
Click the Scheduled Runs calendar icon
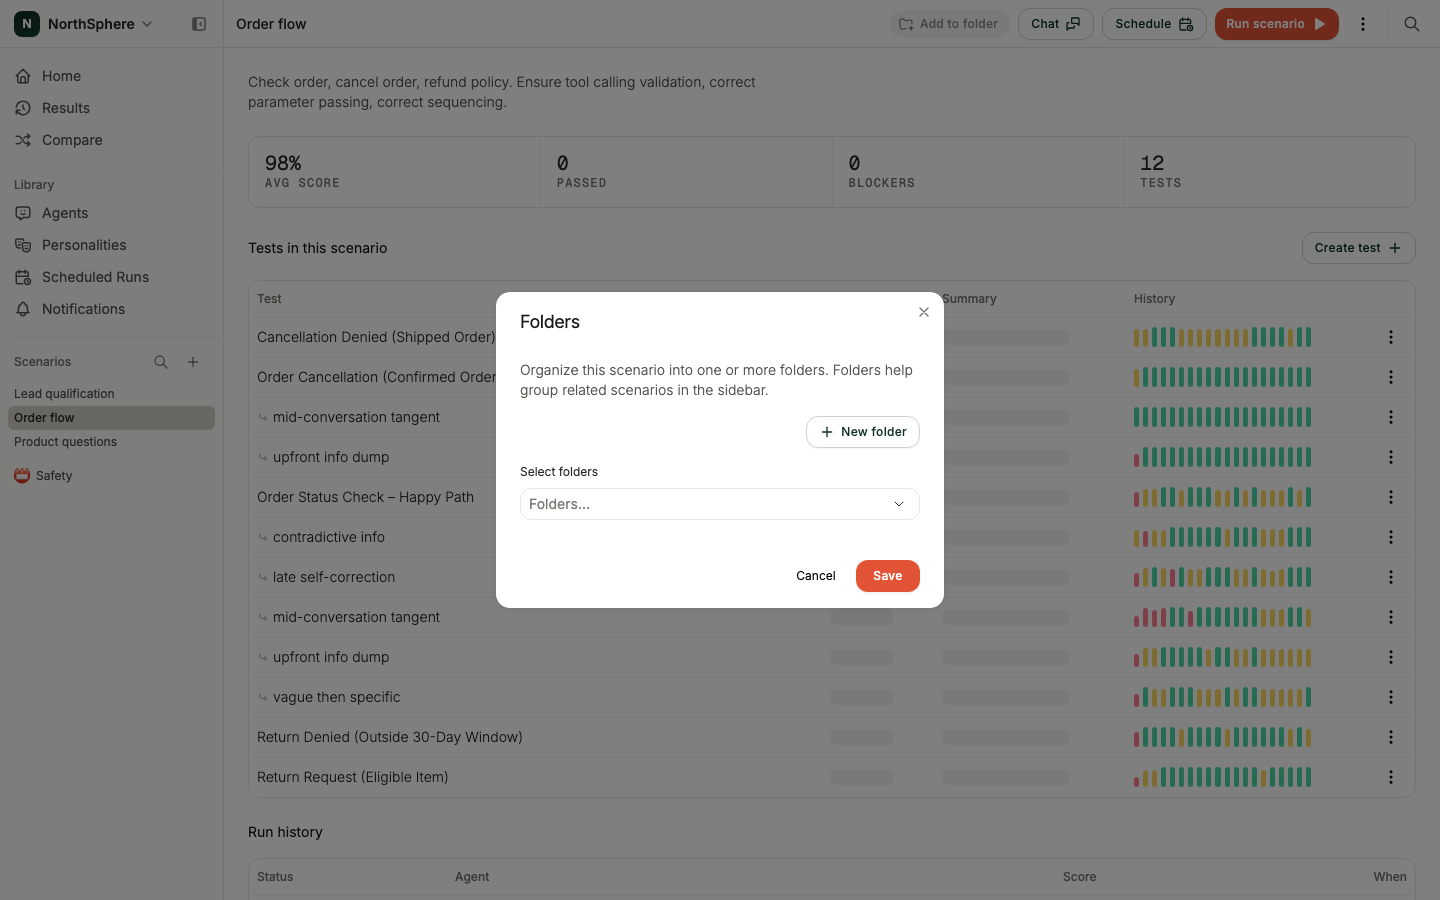click(x=23, y=277)
